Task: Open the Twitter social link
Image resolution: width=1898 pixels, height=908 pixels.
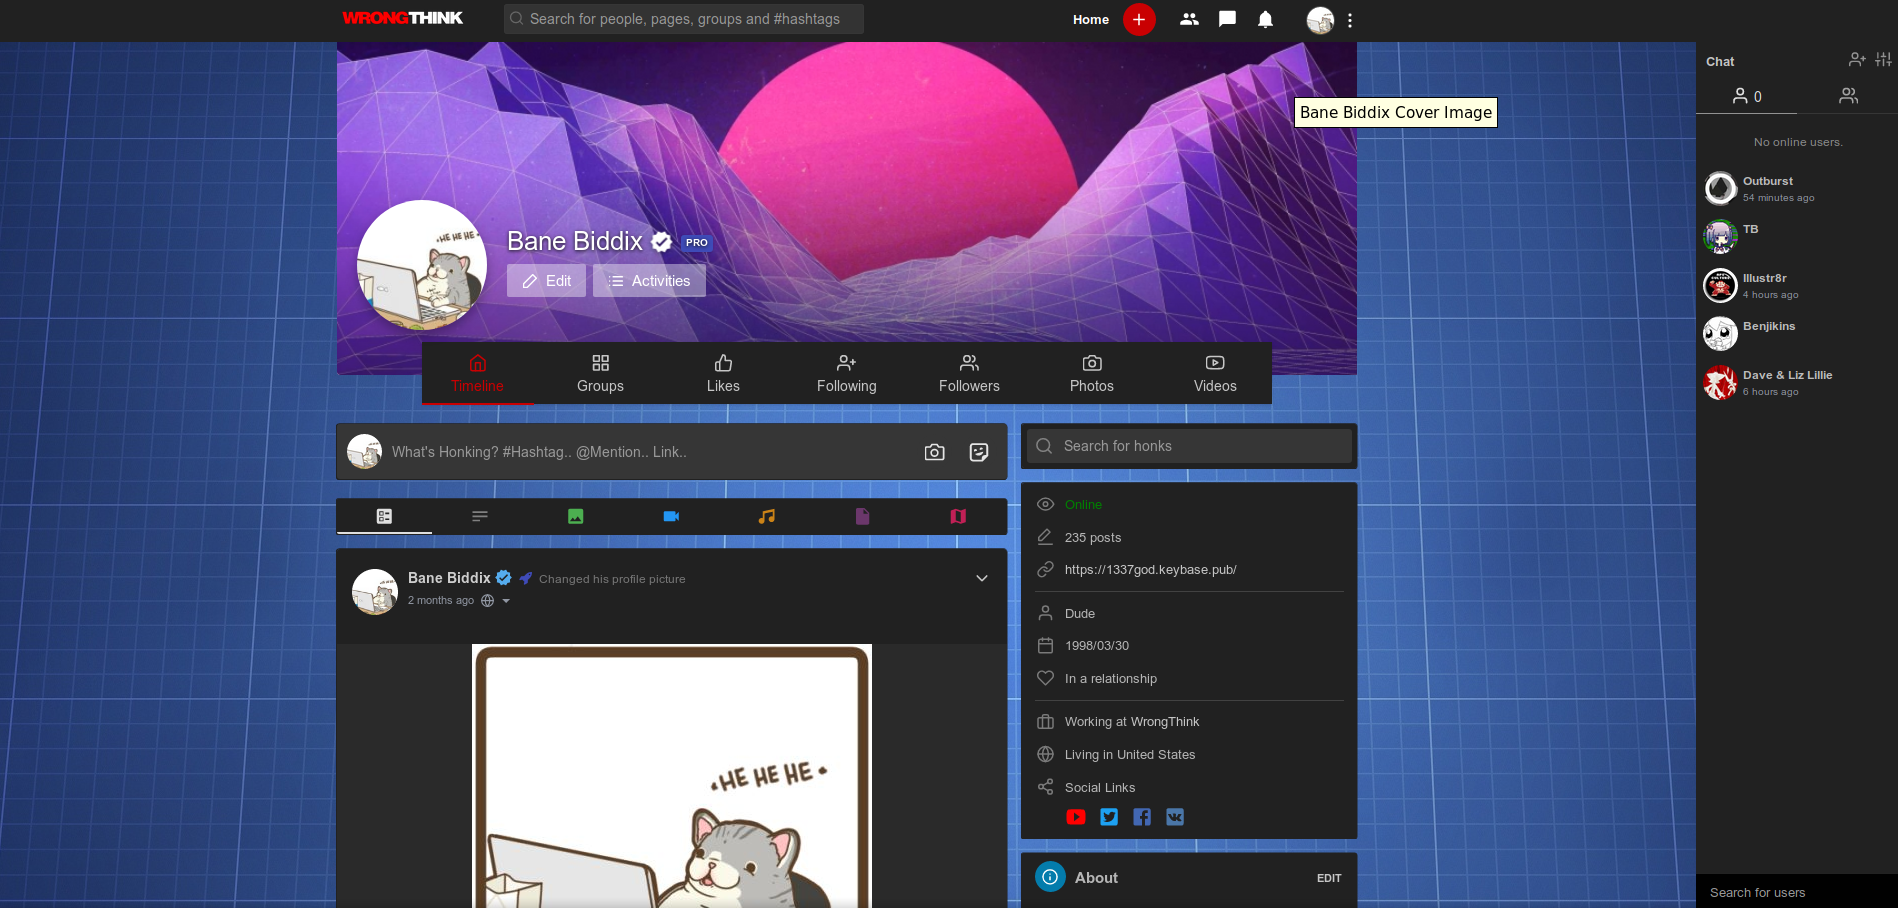Action: pos(1109,817)
